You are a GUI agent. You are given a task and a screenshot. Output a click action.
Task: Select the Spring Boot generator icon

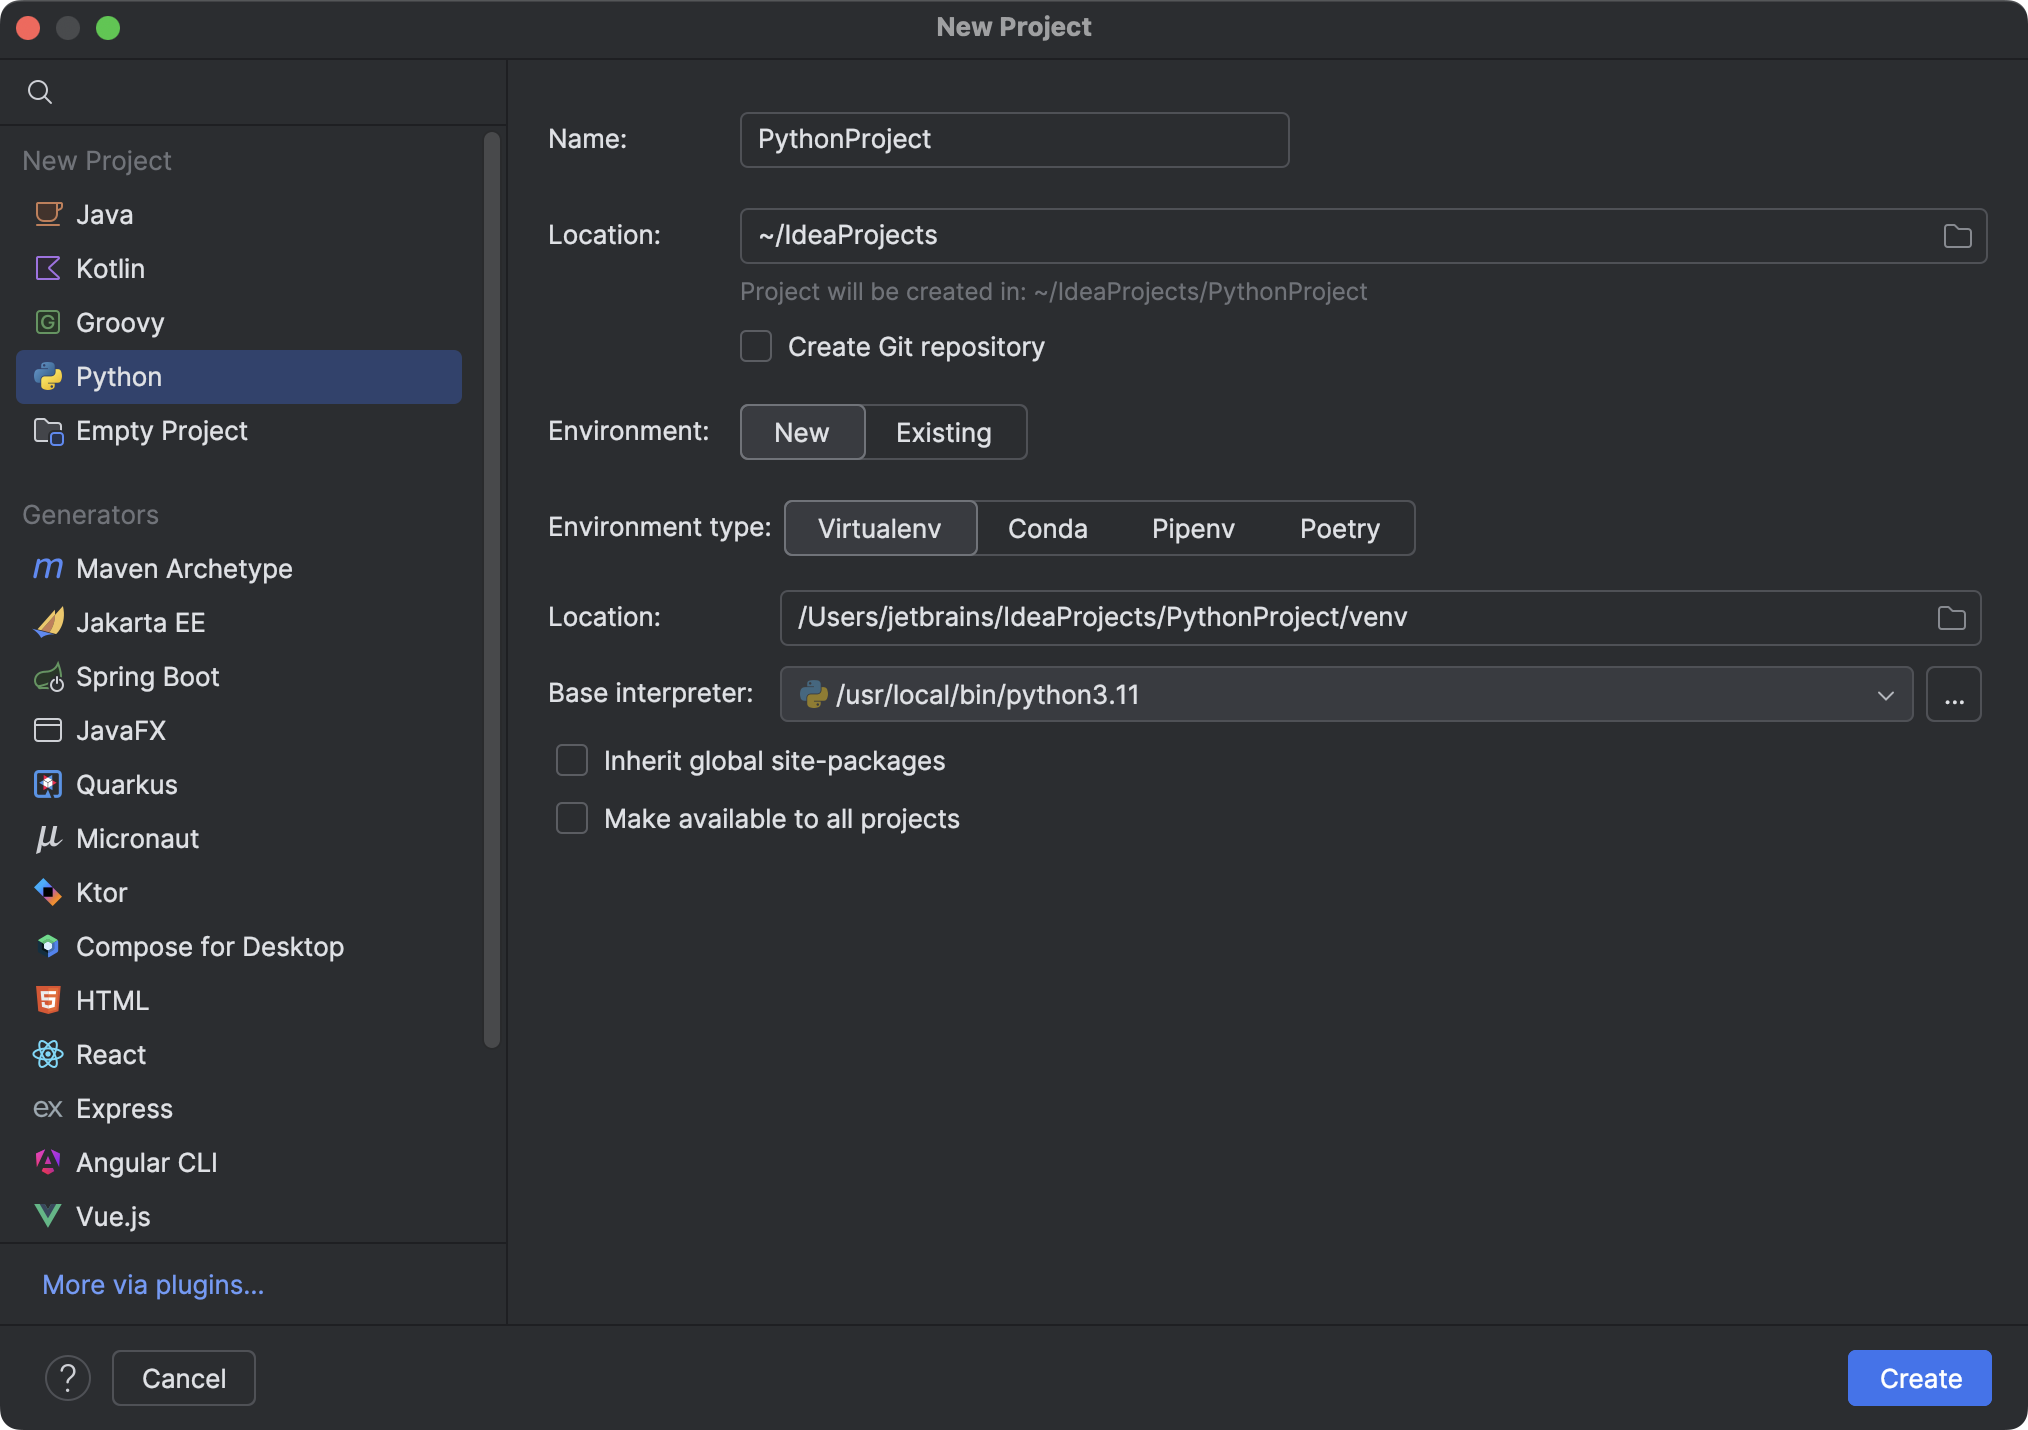[x=47, y=677]
